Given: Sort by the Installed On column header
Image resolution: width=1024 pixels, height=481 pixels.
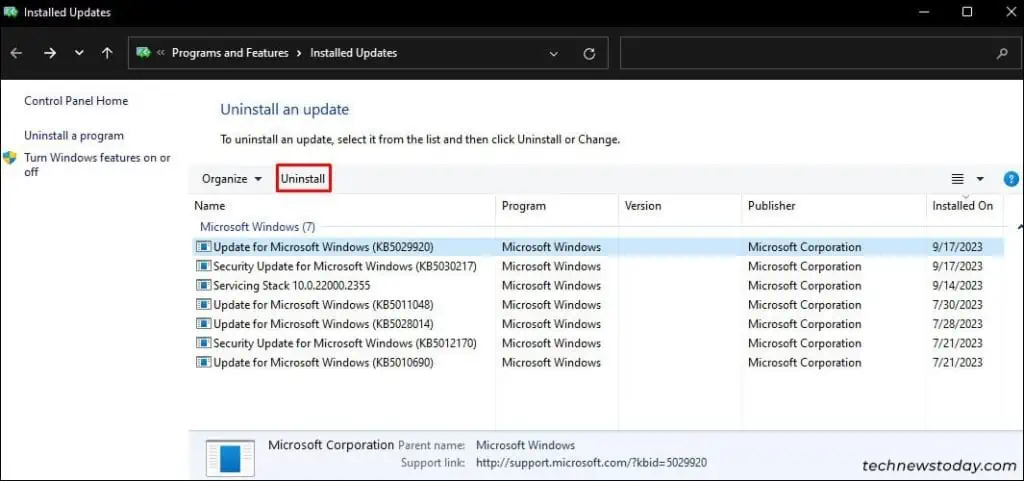Looking at the screenshot, I should pyautogui.click(x=965, y=206).
